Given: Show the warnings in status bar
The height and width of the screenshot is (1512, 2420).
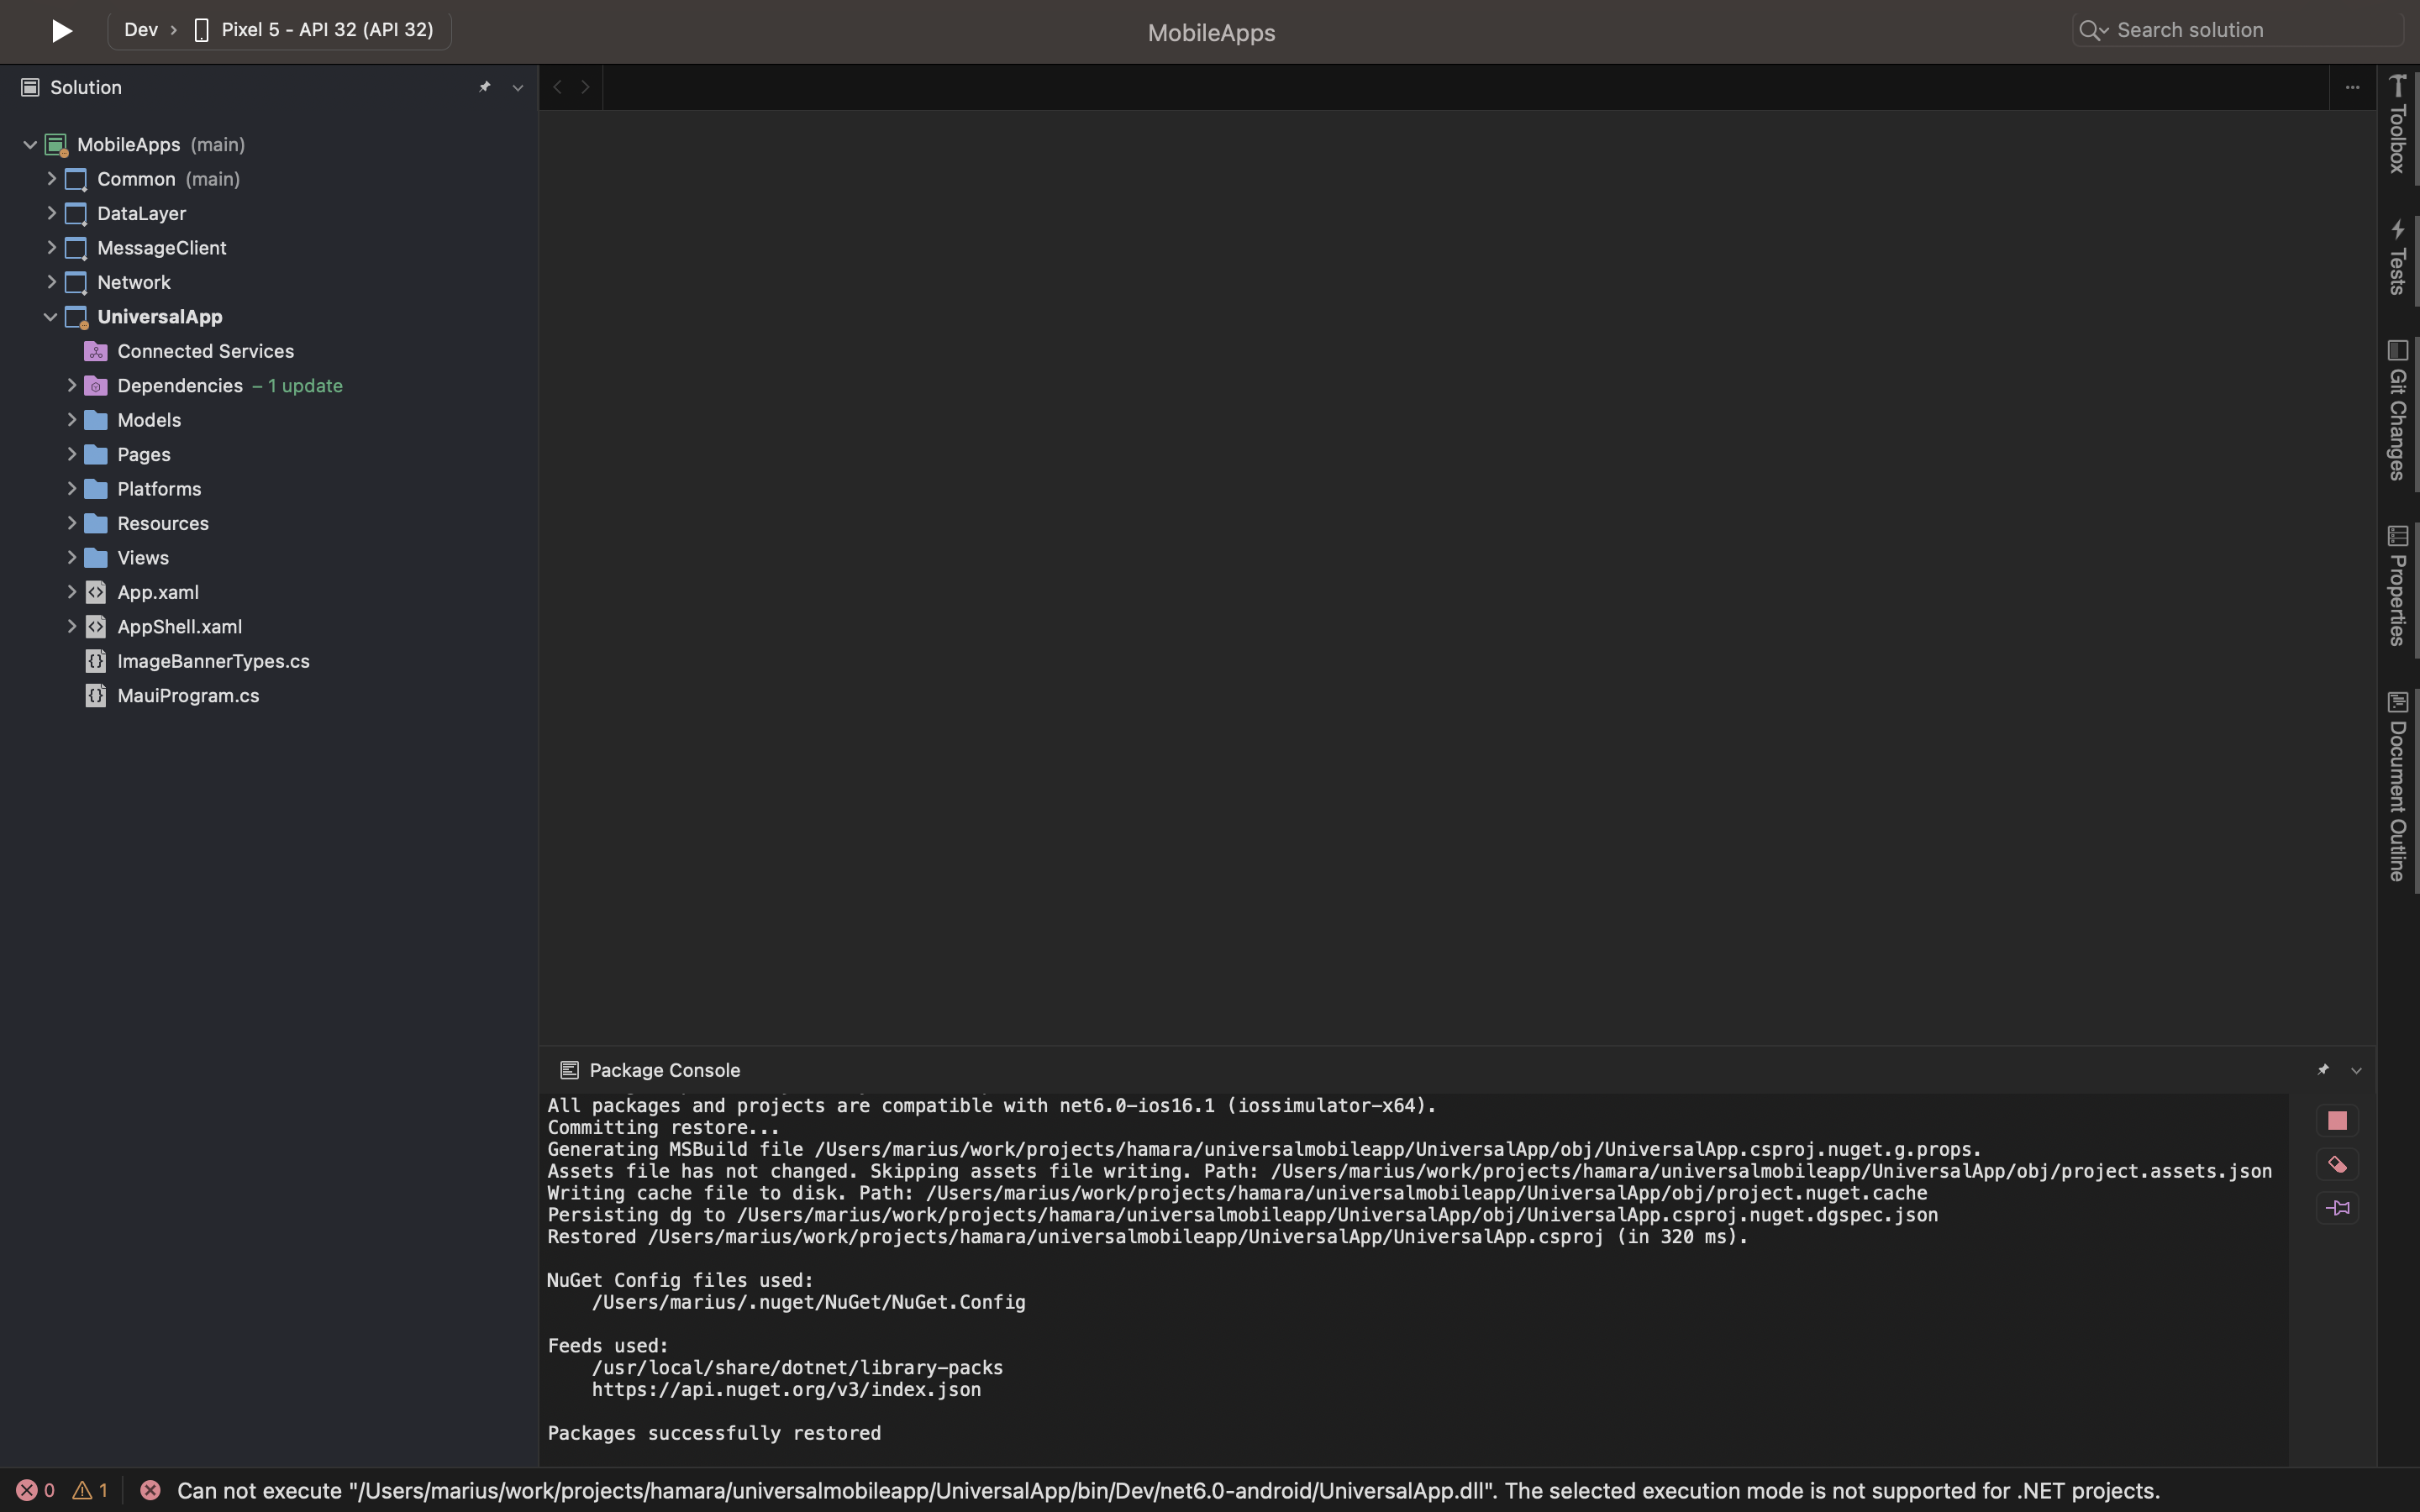Looking at the screenshot, I should pos(89,1490).
